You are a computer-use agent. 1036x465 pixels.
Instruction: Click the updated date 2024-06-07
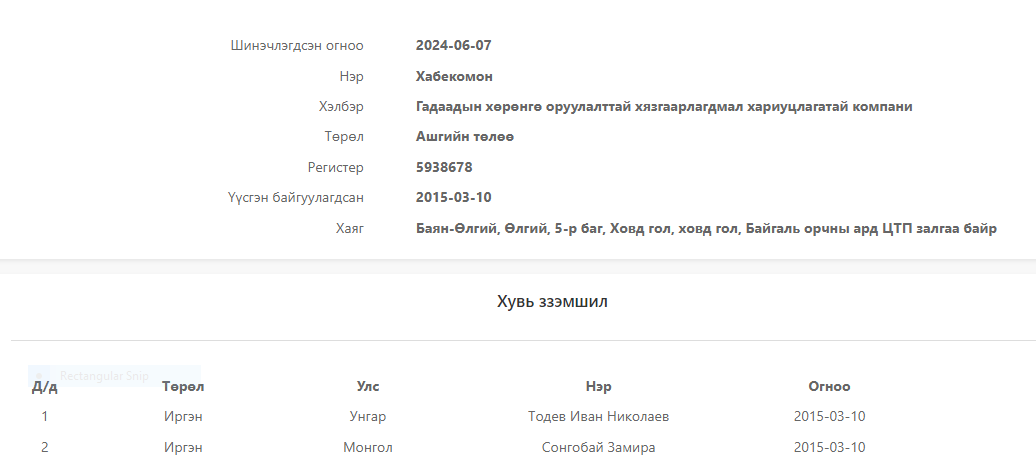pyautogui.click(x=453, y=45)
